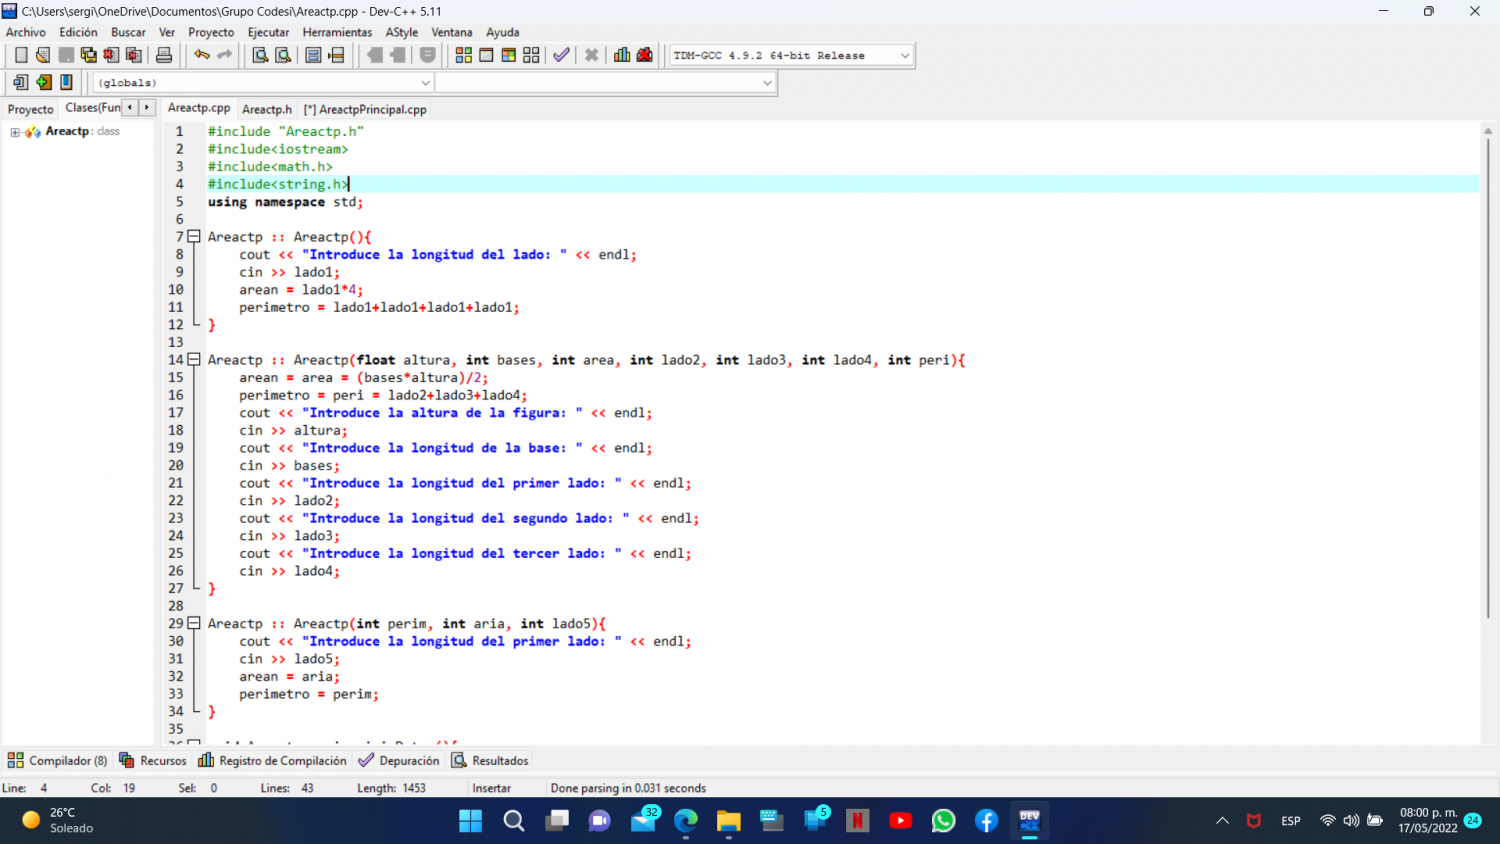Image resolution: width=1500 pixels, height=844 pixels.
Task: Collapse the code fold at line 14
Action: click(194, 360)
